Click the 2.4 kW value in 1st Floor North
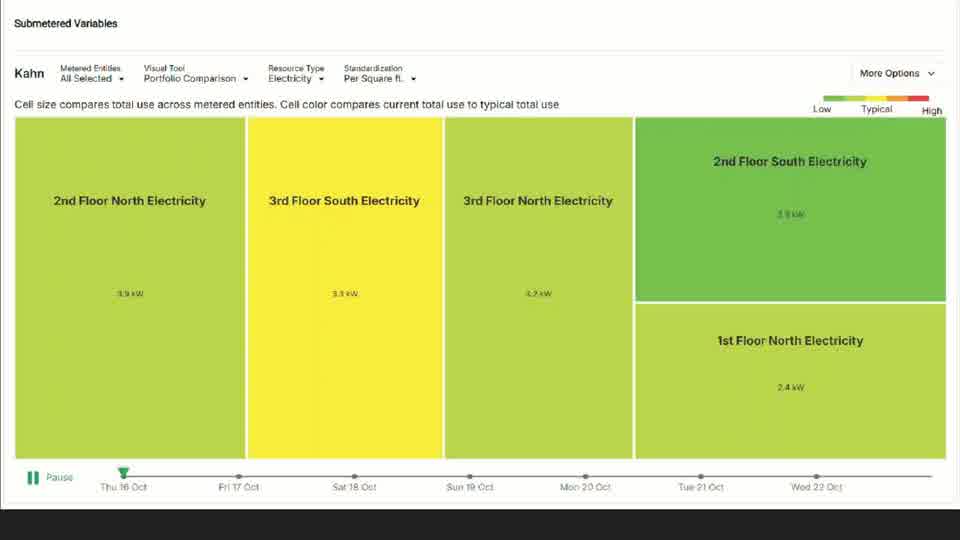Viewport: 960px width, 540px height. 790,388
